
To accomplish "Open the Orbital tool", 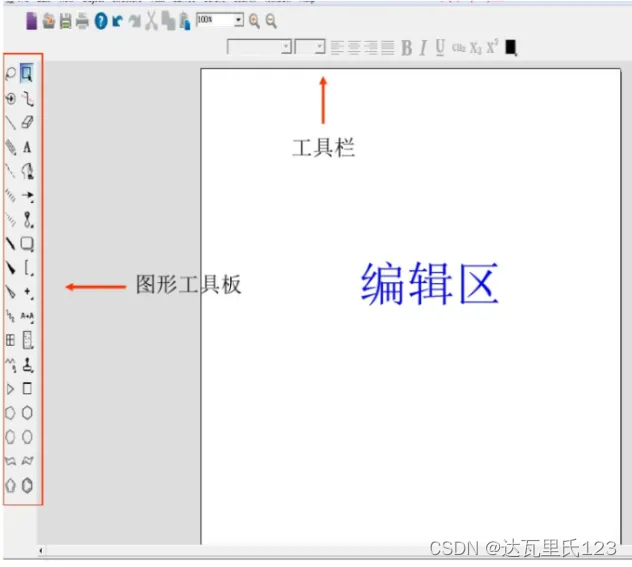I will (28, 220).
